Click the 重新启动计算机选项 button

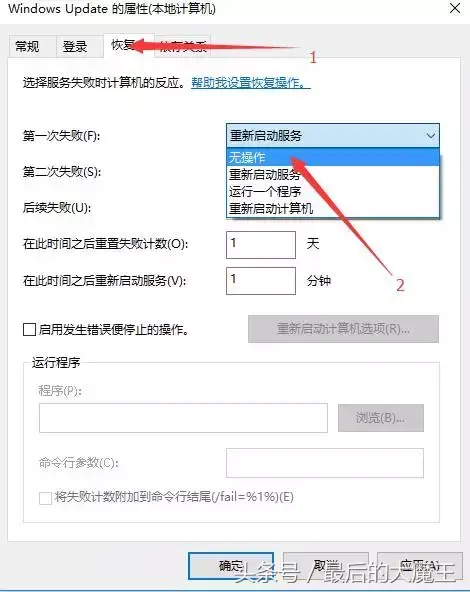343,329
